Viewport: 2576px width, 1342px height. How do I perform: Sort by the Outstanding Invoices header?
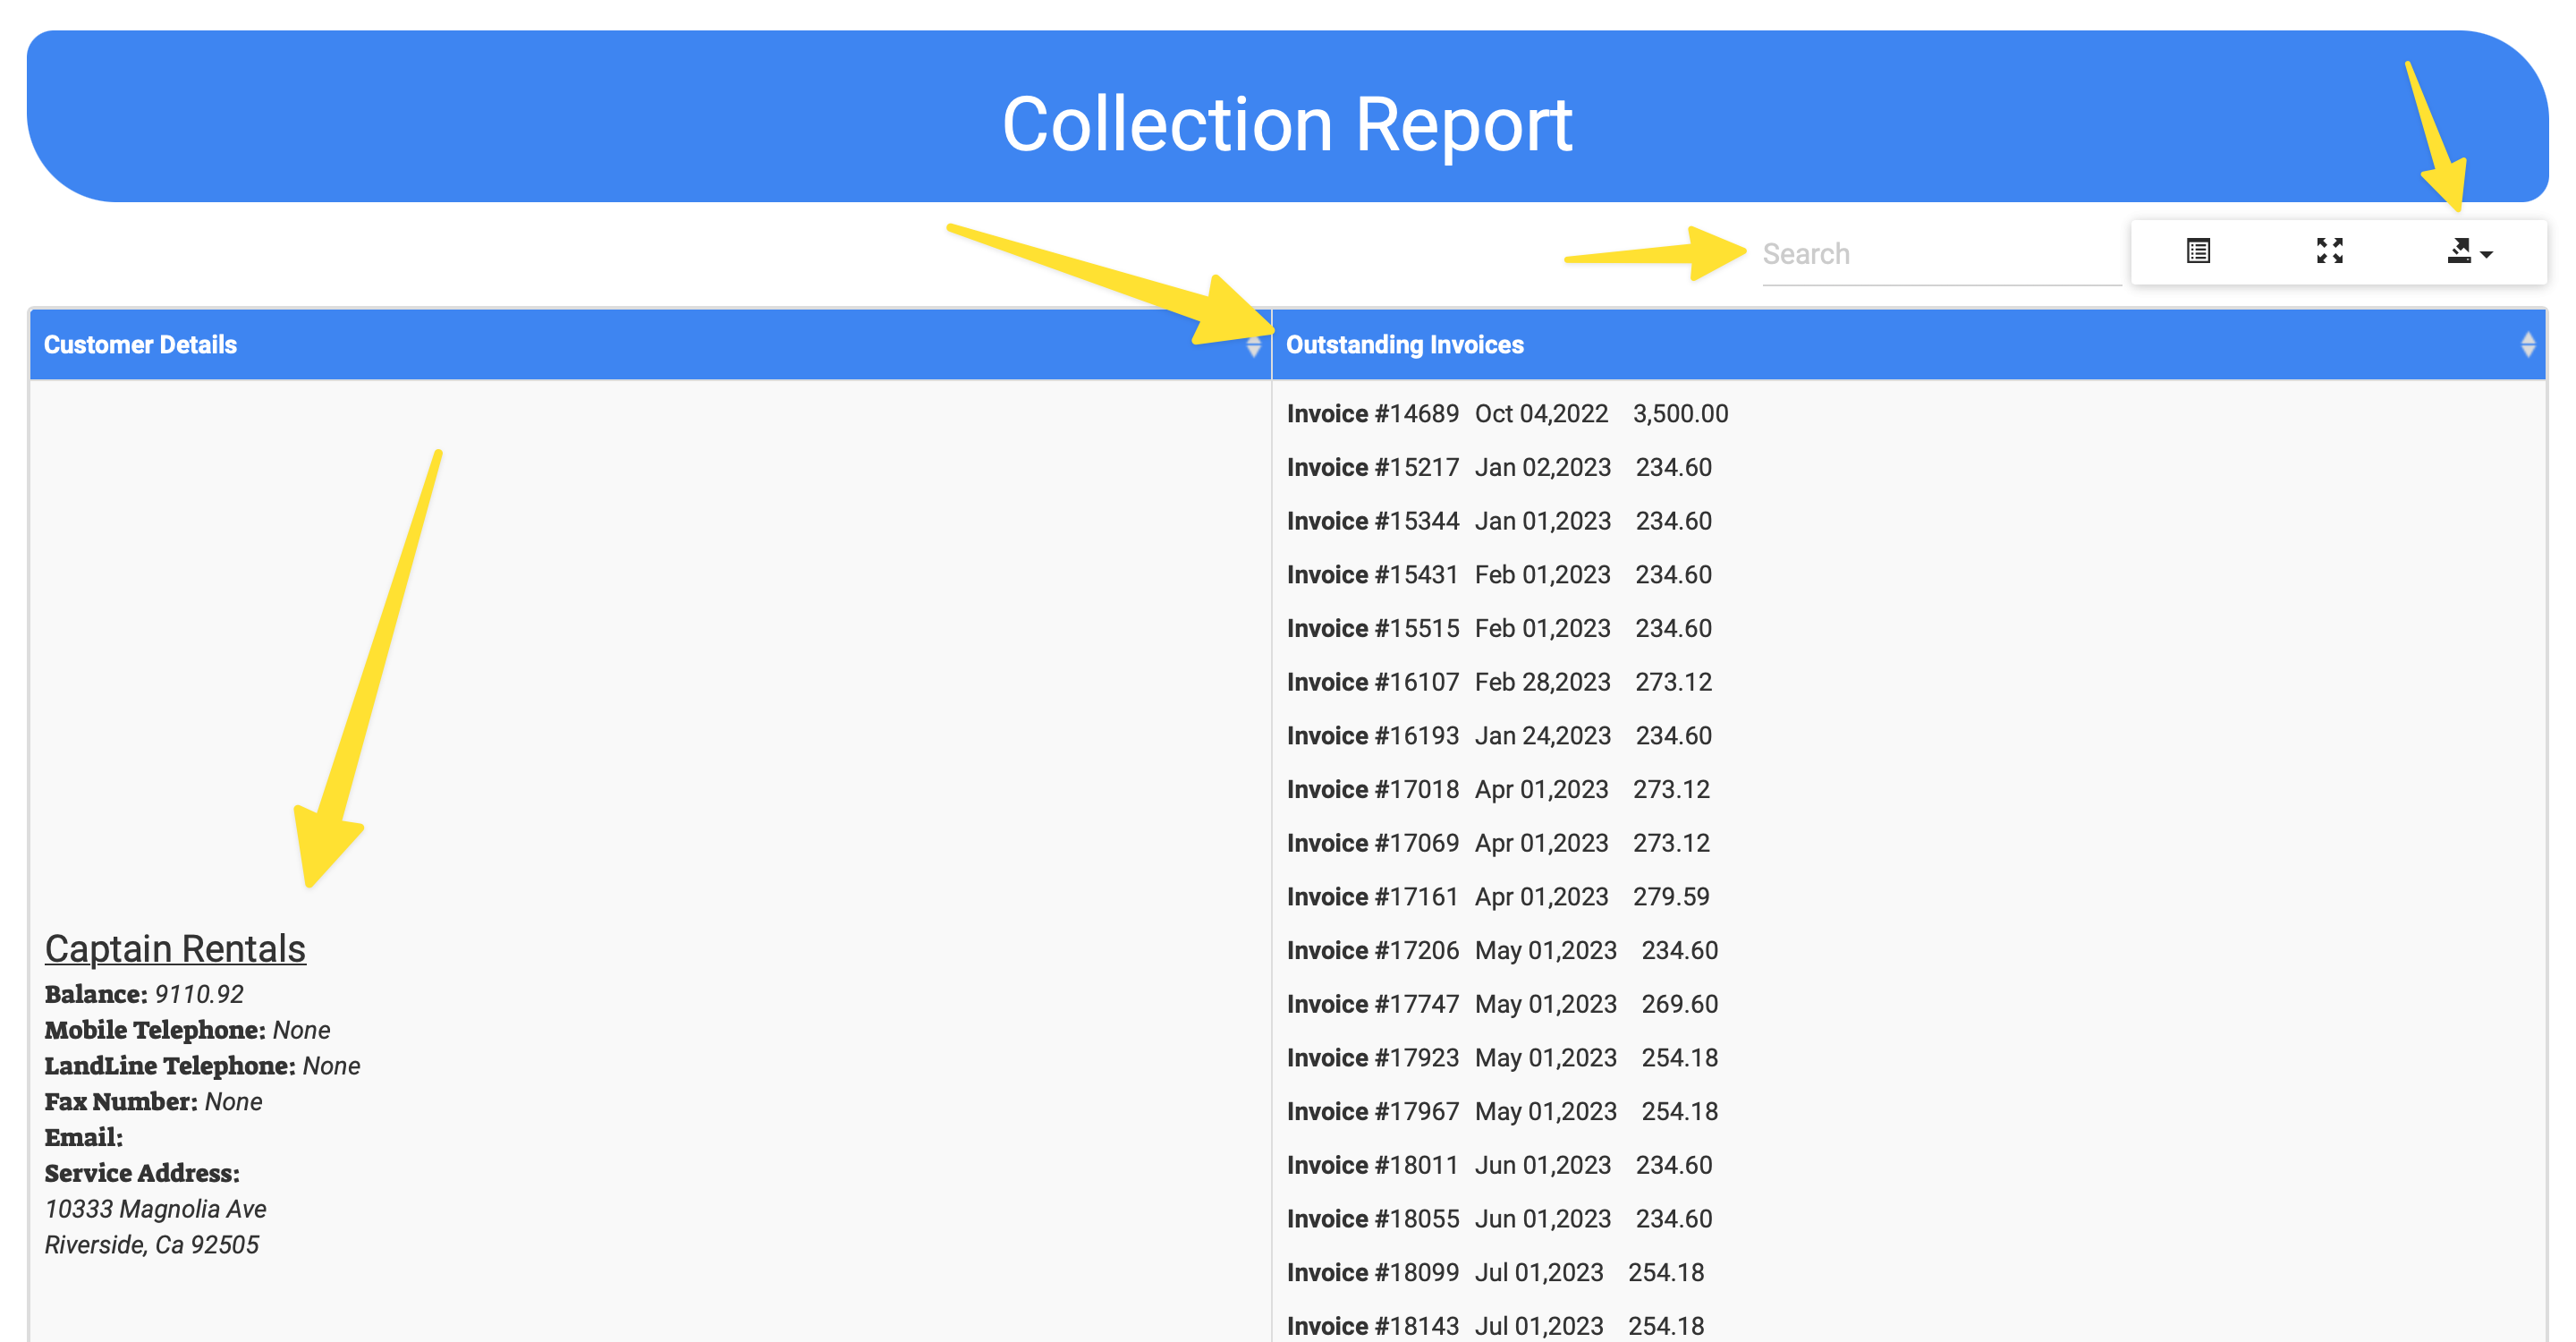coord(1404,345)
